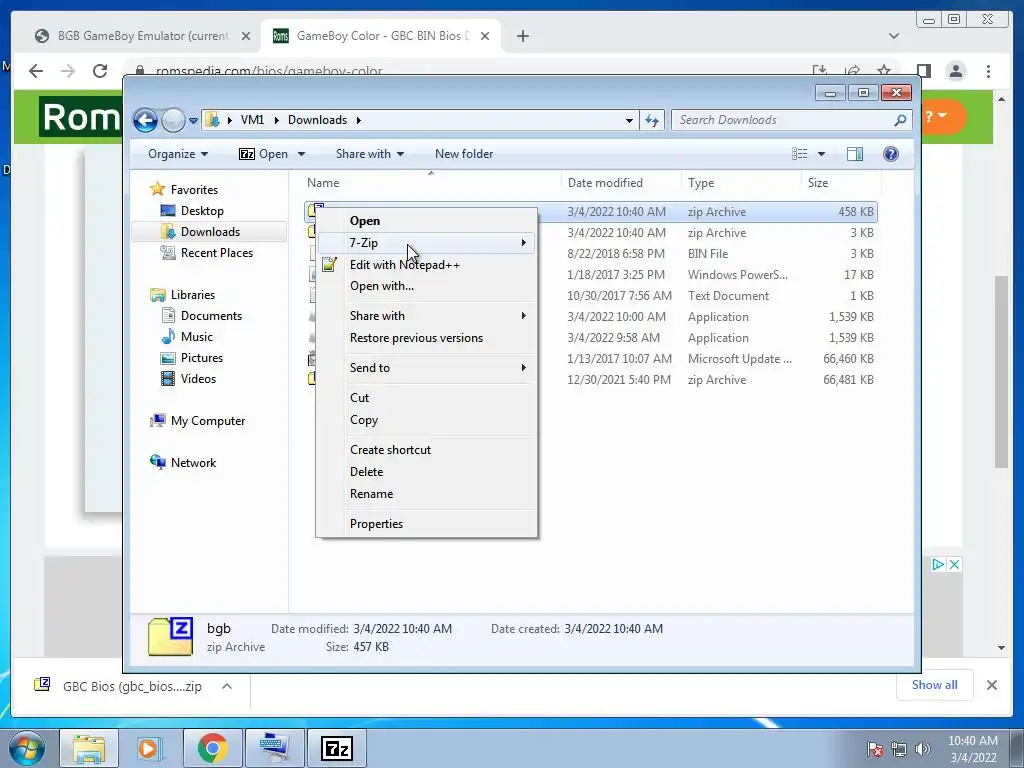This screenshot has width=1024, height=768.
Task: Click Chrome taskbar icon
Action: tap(212, 748)
